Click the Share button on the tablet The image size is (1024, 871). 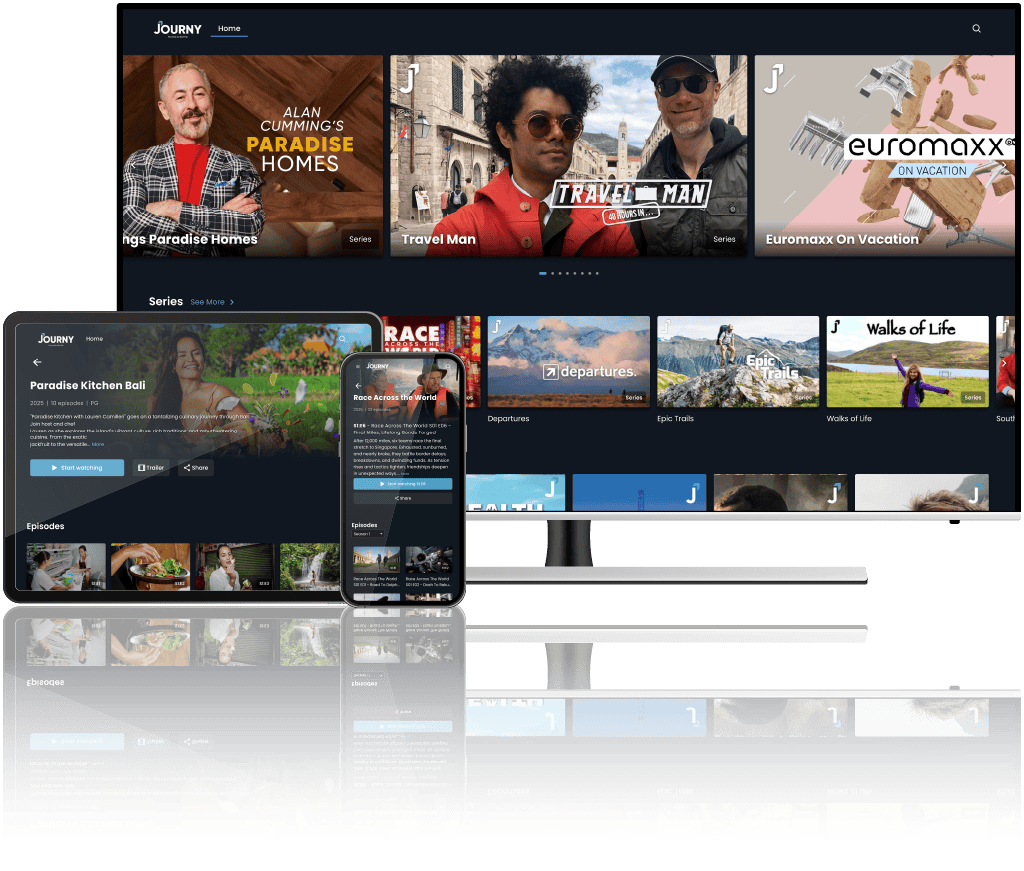pos(195,467)
